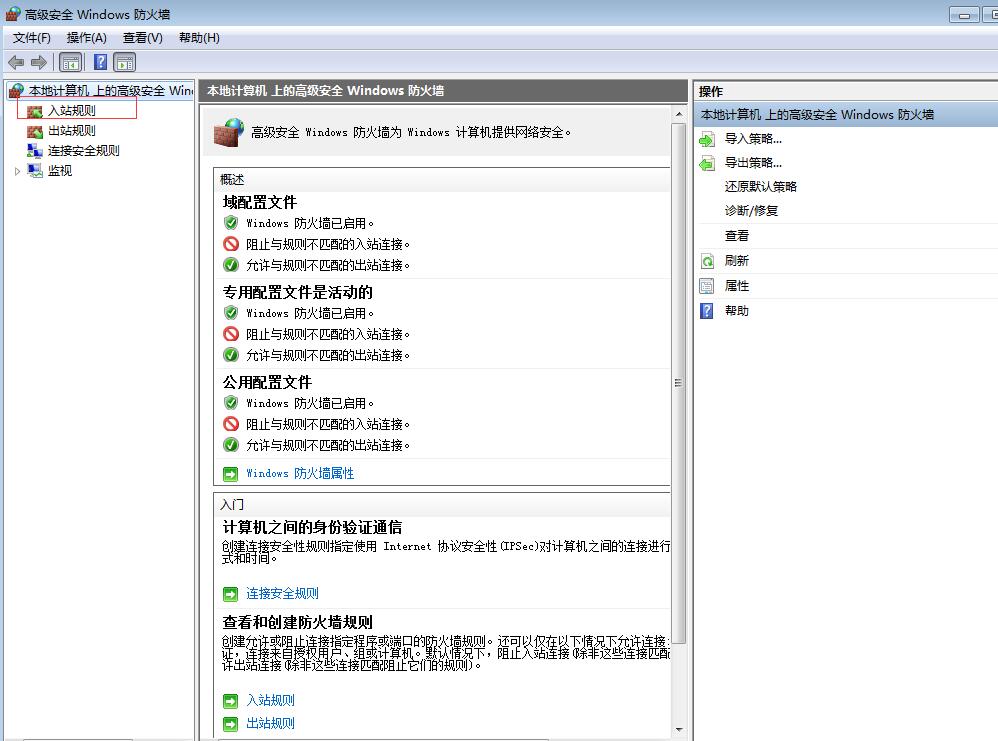This screenshot has height=741, width=998.
Task: Click the 域配置文件 heading
Action: pos(260,202)
